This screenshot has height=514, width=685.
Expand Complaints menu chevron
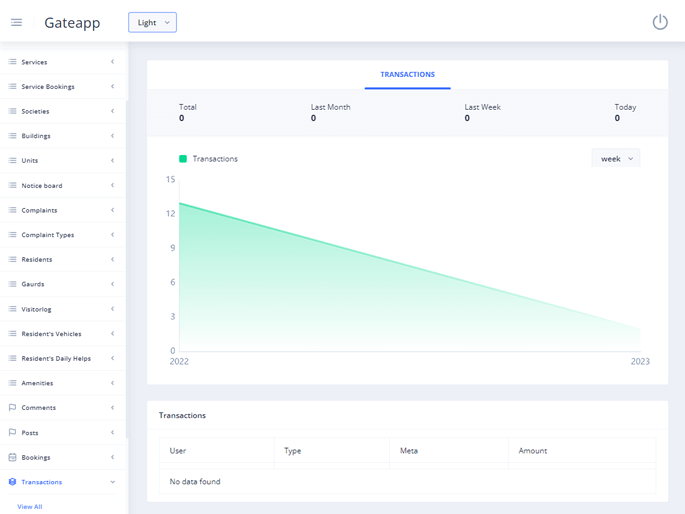point(112,210)
